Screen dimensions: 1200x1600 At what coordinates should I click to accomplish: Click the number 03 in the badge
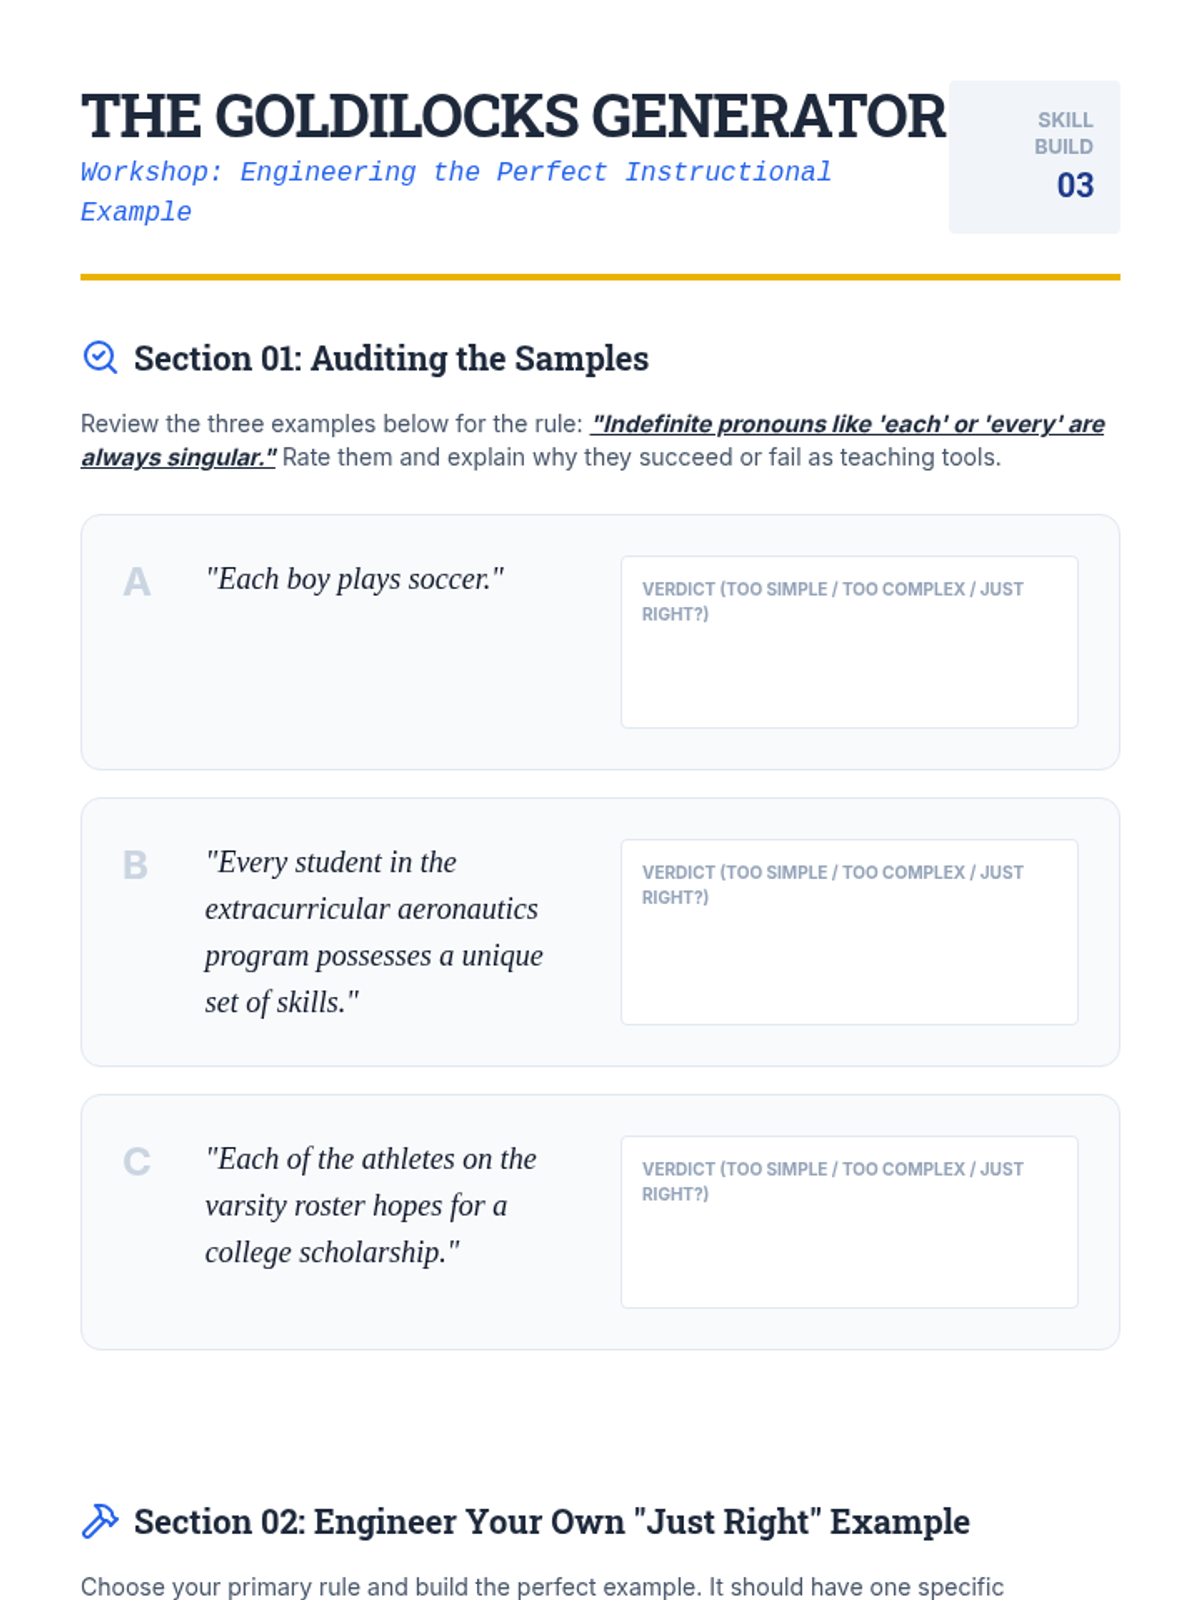click(x=1075, y=186)
